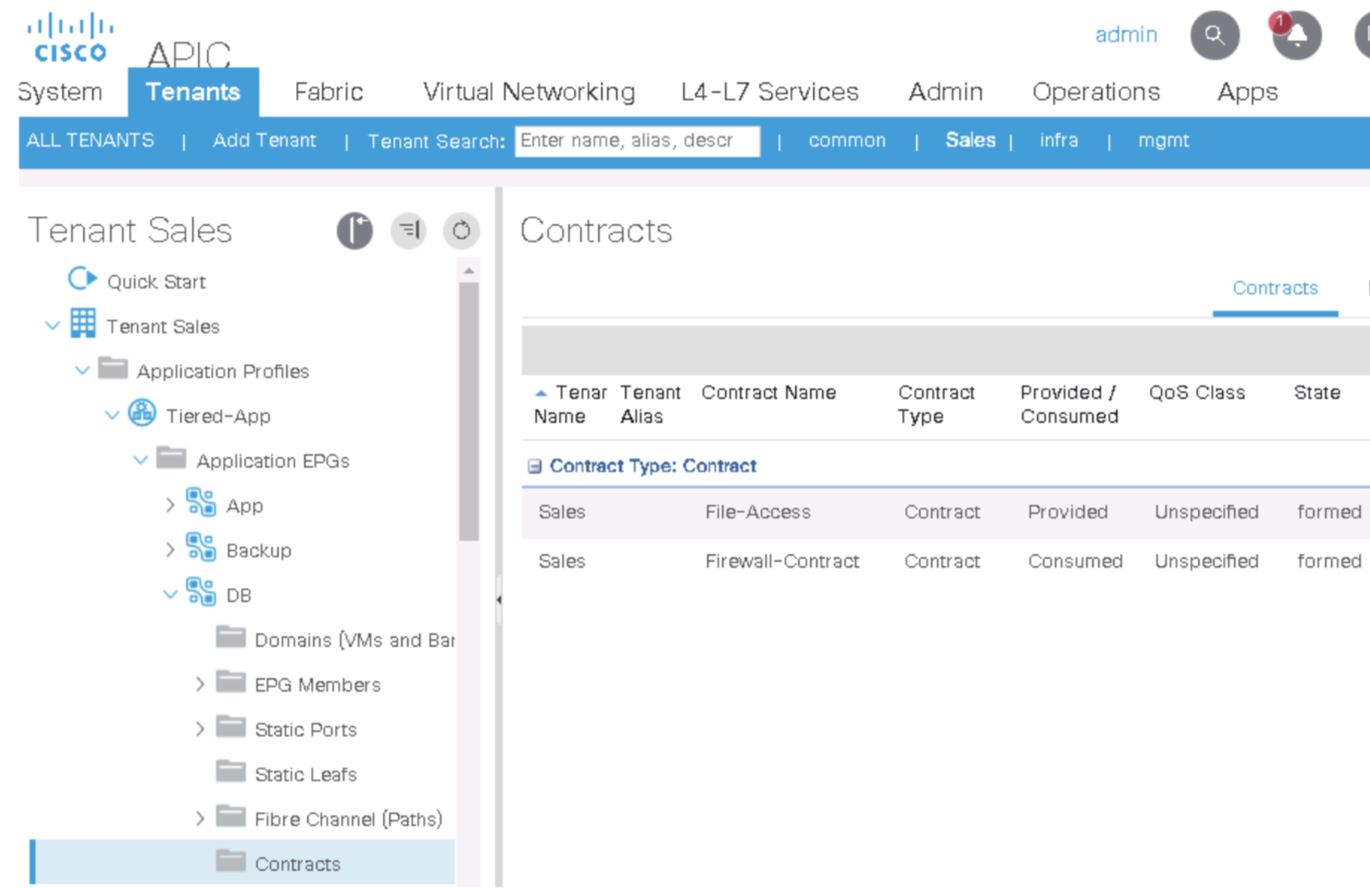Click the Tenant Search input field
Image resolution: width=1370 pixels, height=888 pixels.
(637, 141)
